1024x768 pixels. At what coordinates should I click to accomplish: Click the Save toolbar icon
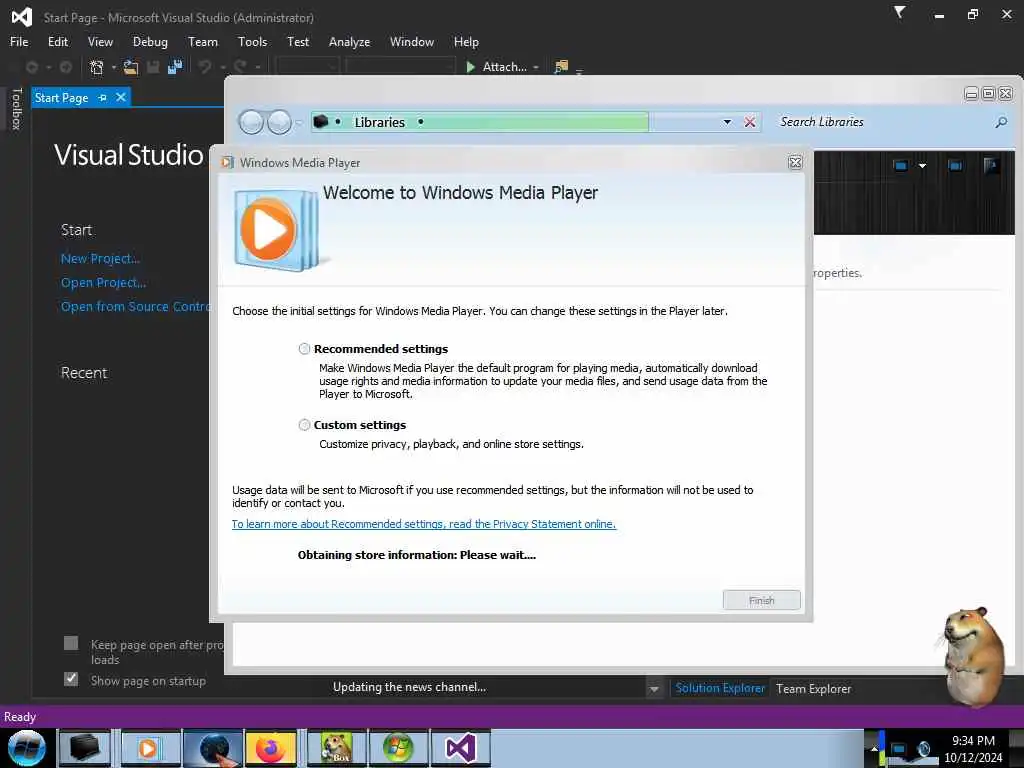153,67
